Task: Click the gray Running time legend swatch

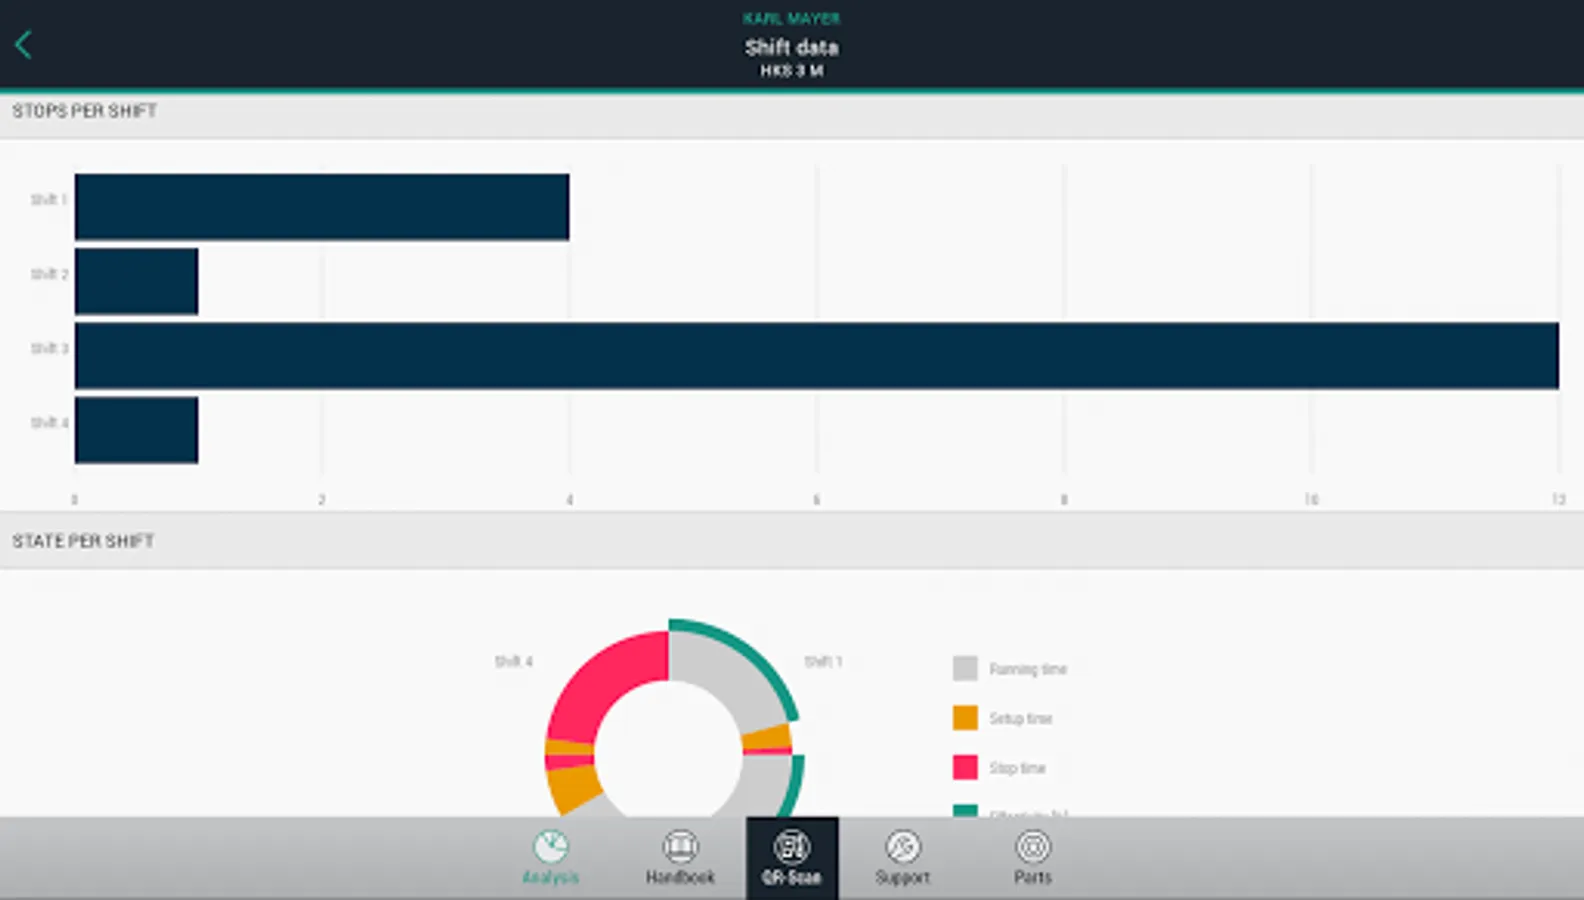Action: (x=965, y=668)
